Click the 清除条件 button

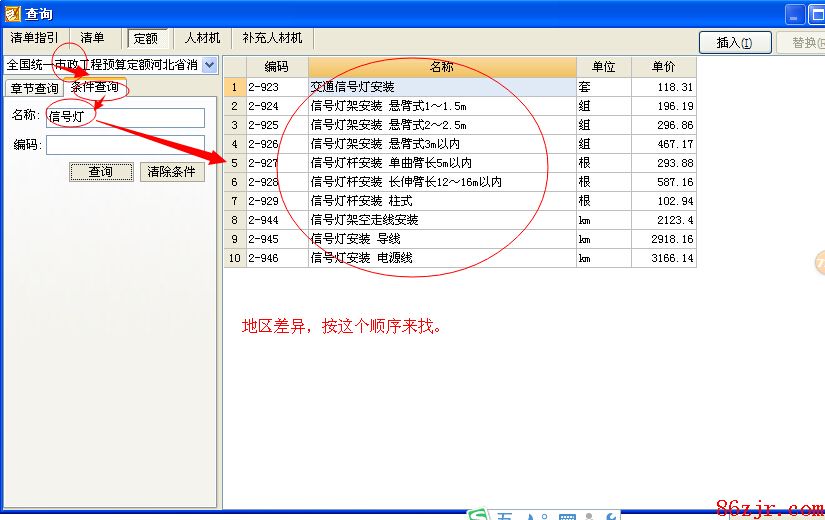[x=172, y=172]
